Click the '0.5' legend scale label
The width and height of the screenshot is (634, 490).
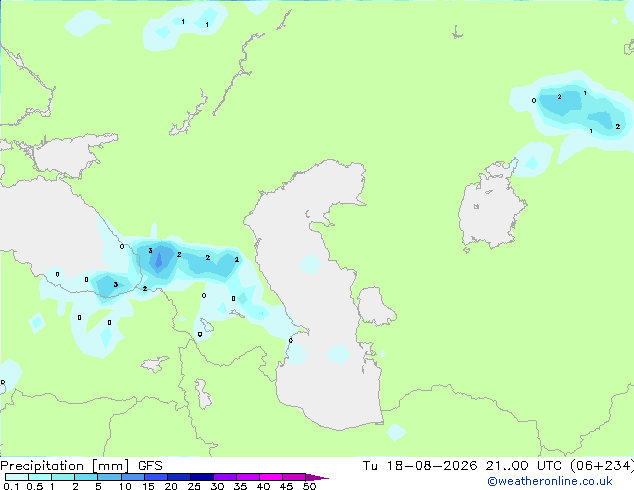click(x=35, y=486)
